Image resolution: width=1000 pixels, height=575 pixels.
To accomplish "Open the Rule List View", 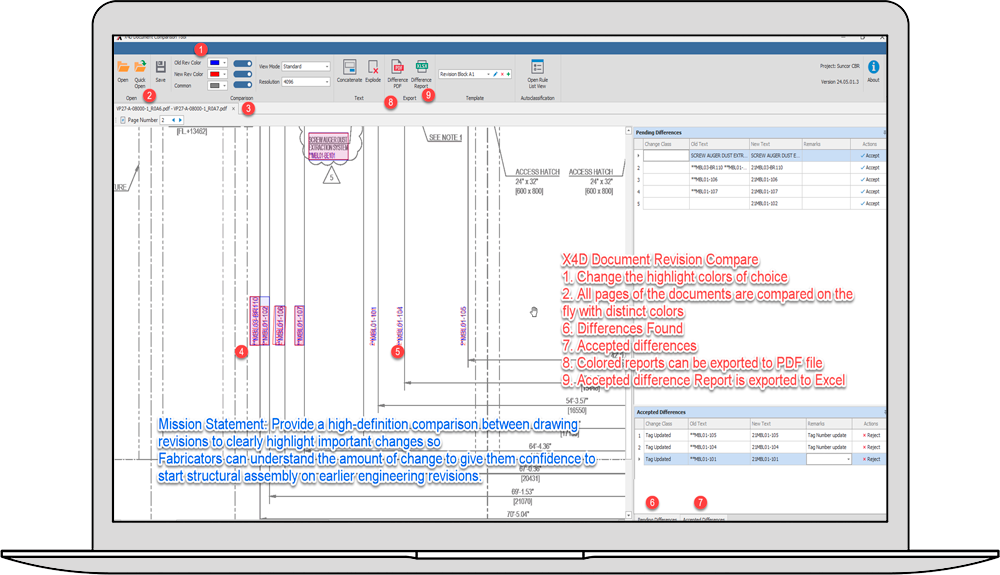I will tap(538, 67).
